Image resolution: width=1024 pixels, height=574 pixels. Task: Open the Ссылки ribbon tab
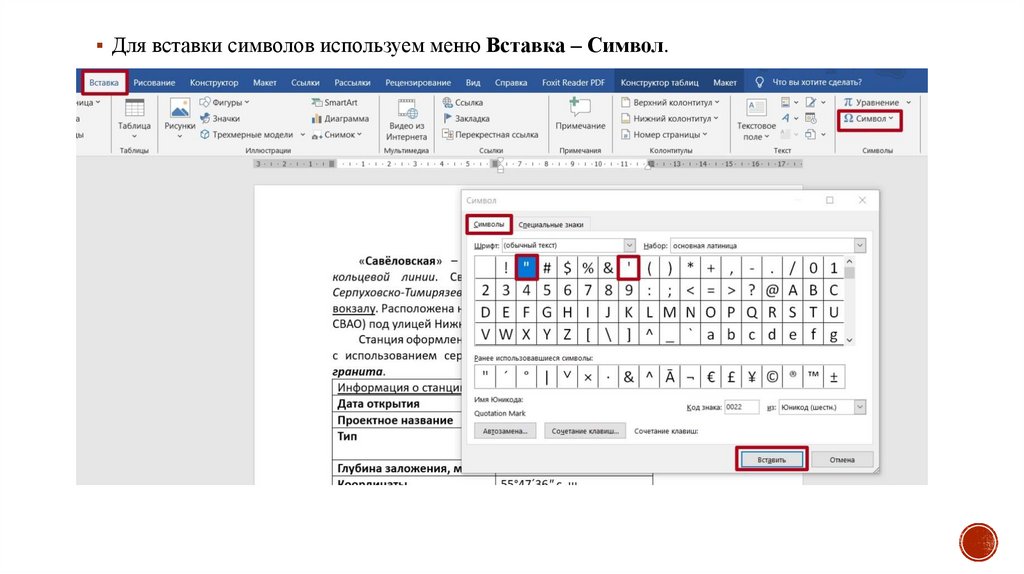point(305,82)
